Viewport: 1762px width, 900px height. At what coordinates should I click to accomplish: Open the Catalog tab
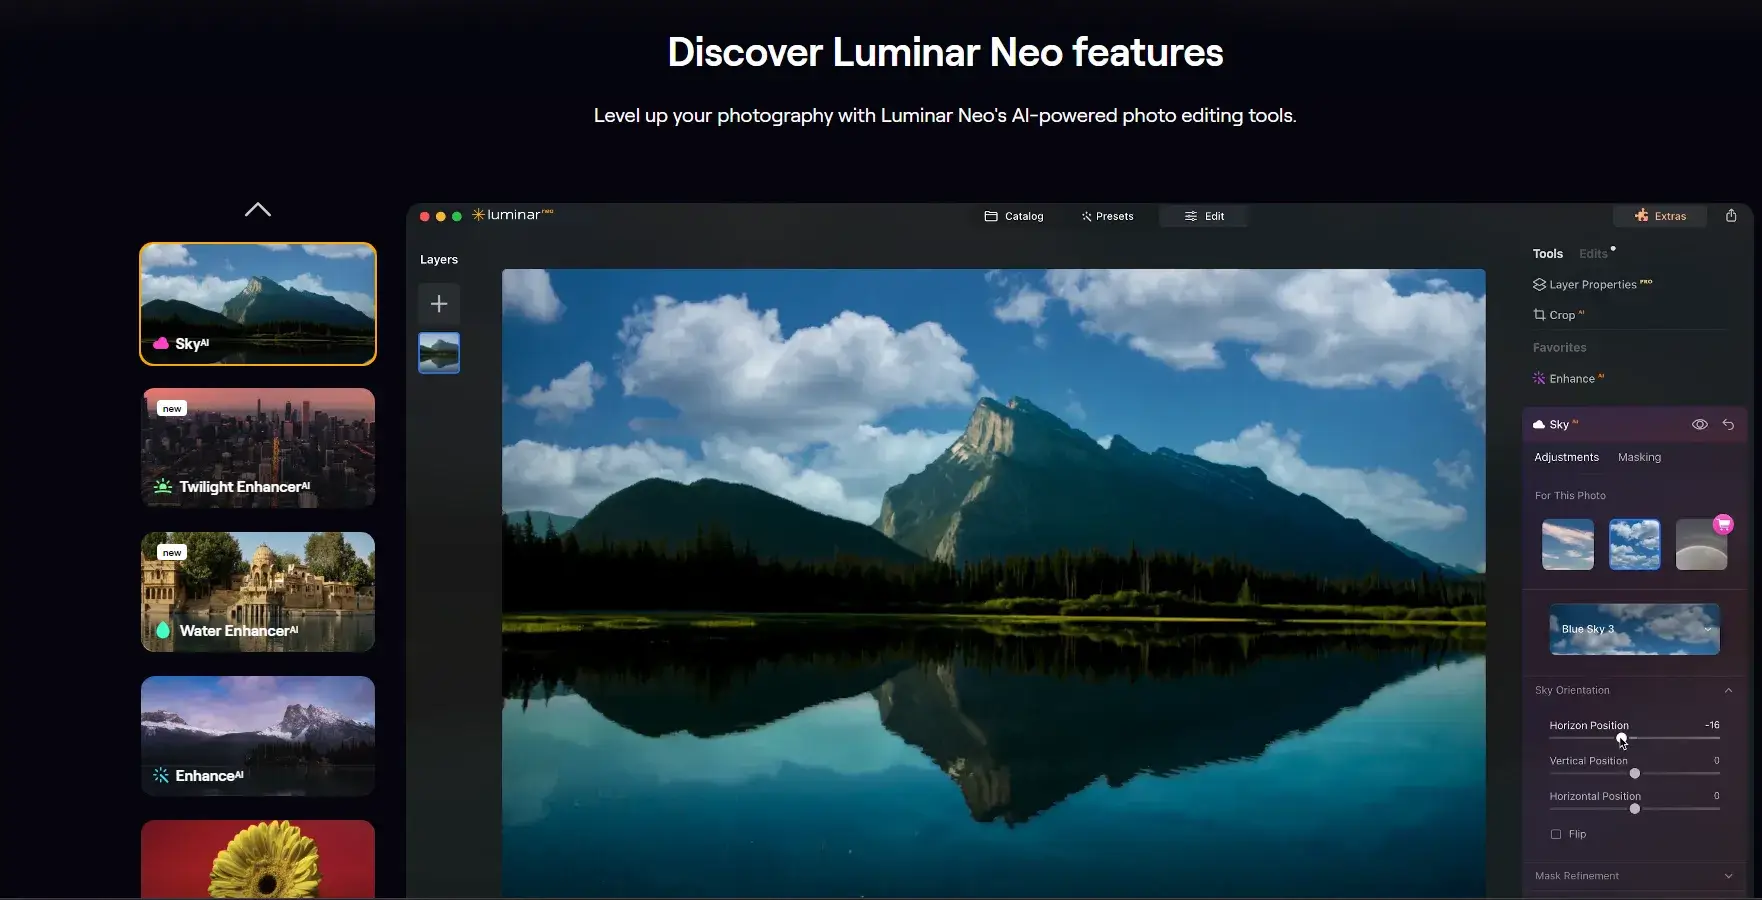[x=1014, y=216]
